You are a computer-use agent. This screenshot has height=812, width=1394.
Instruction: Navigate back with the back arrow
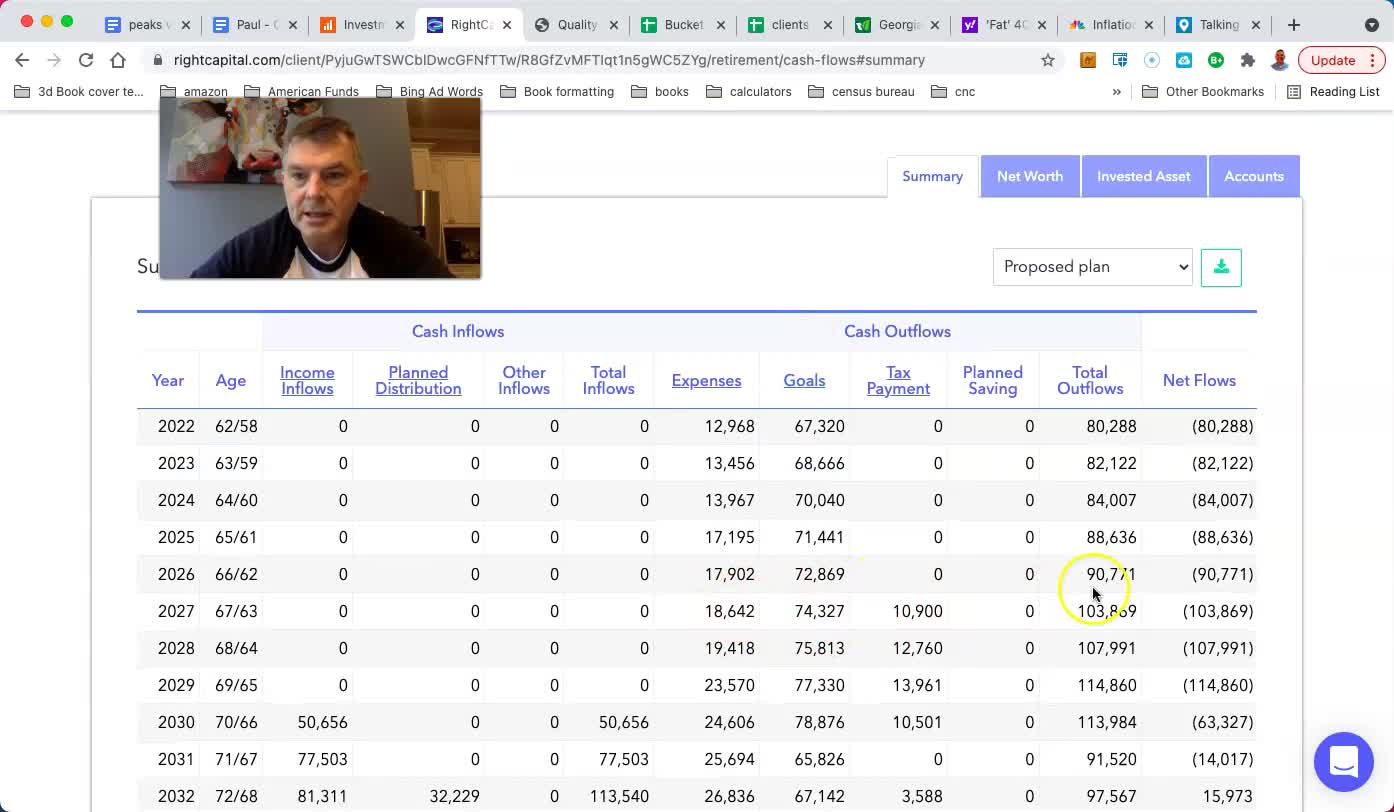coord(22,60)
